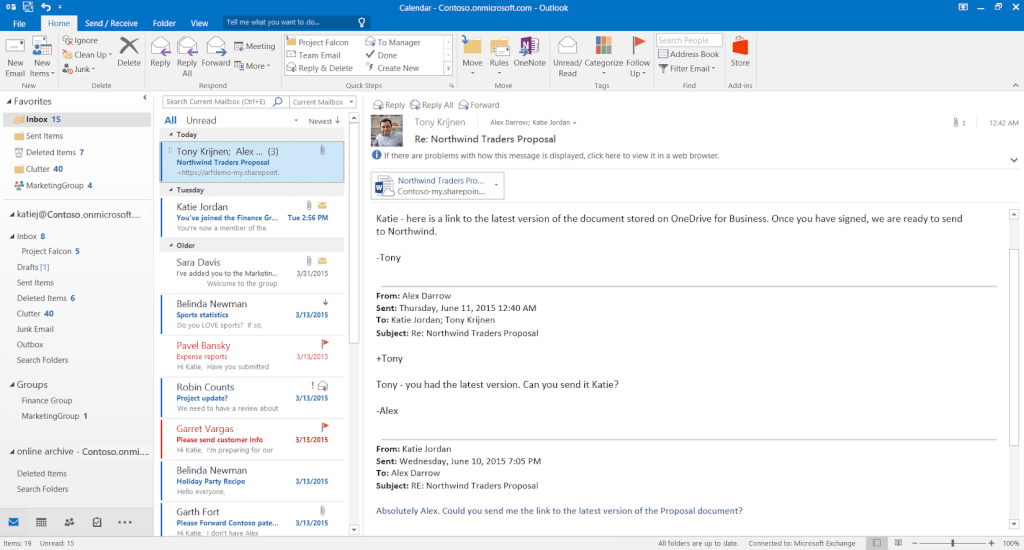Image resolution: width=1024 pixels, height=550 pixels.
Task: Click Forward in reading pane
Action: point(479,105)
